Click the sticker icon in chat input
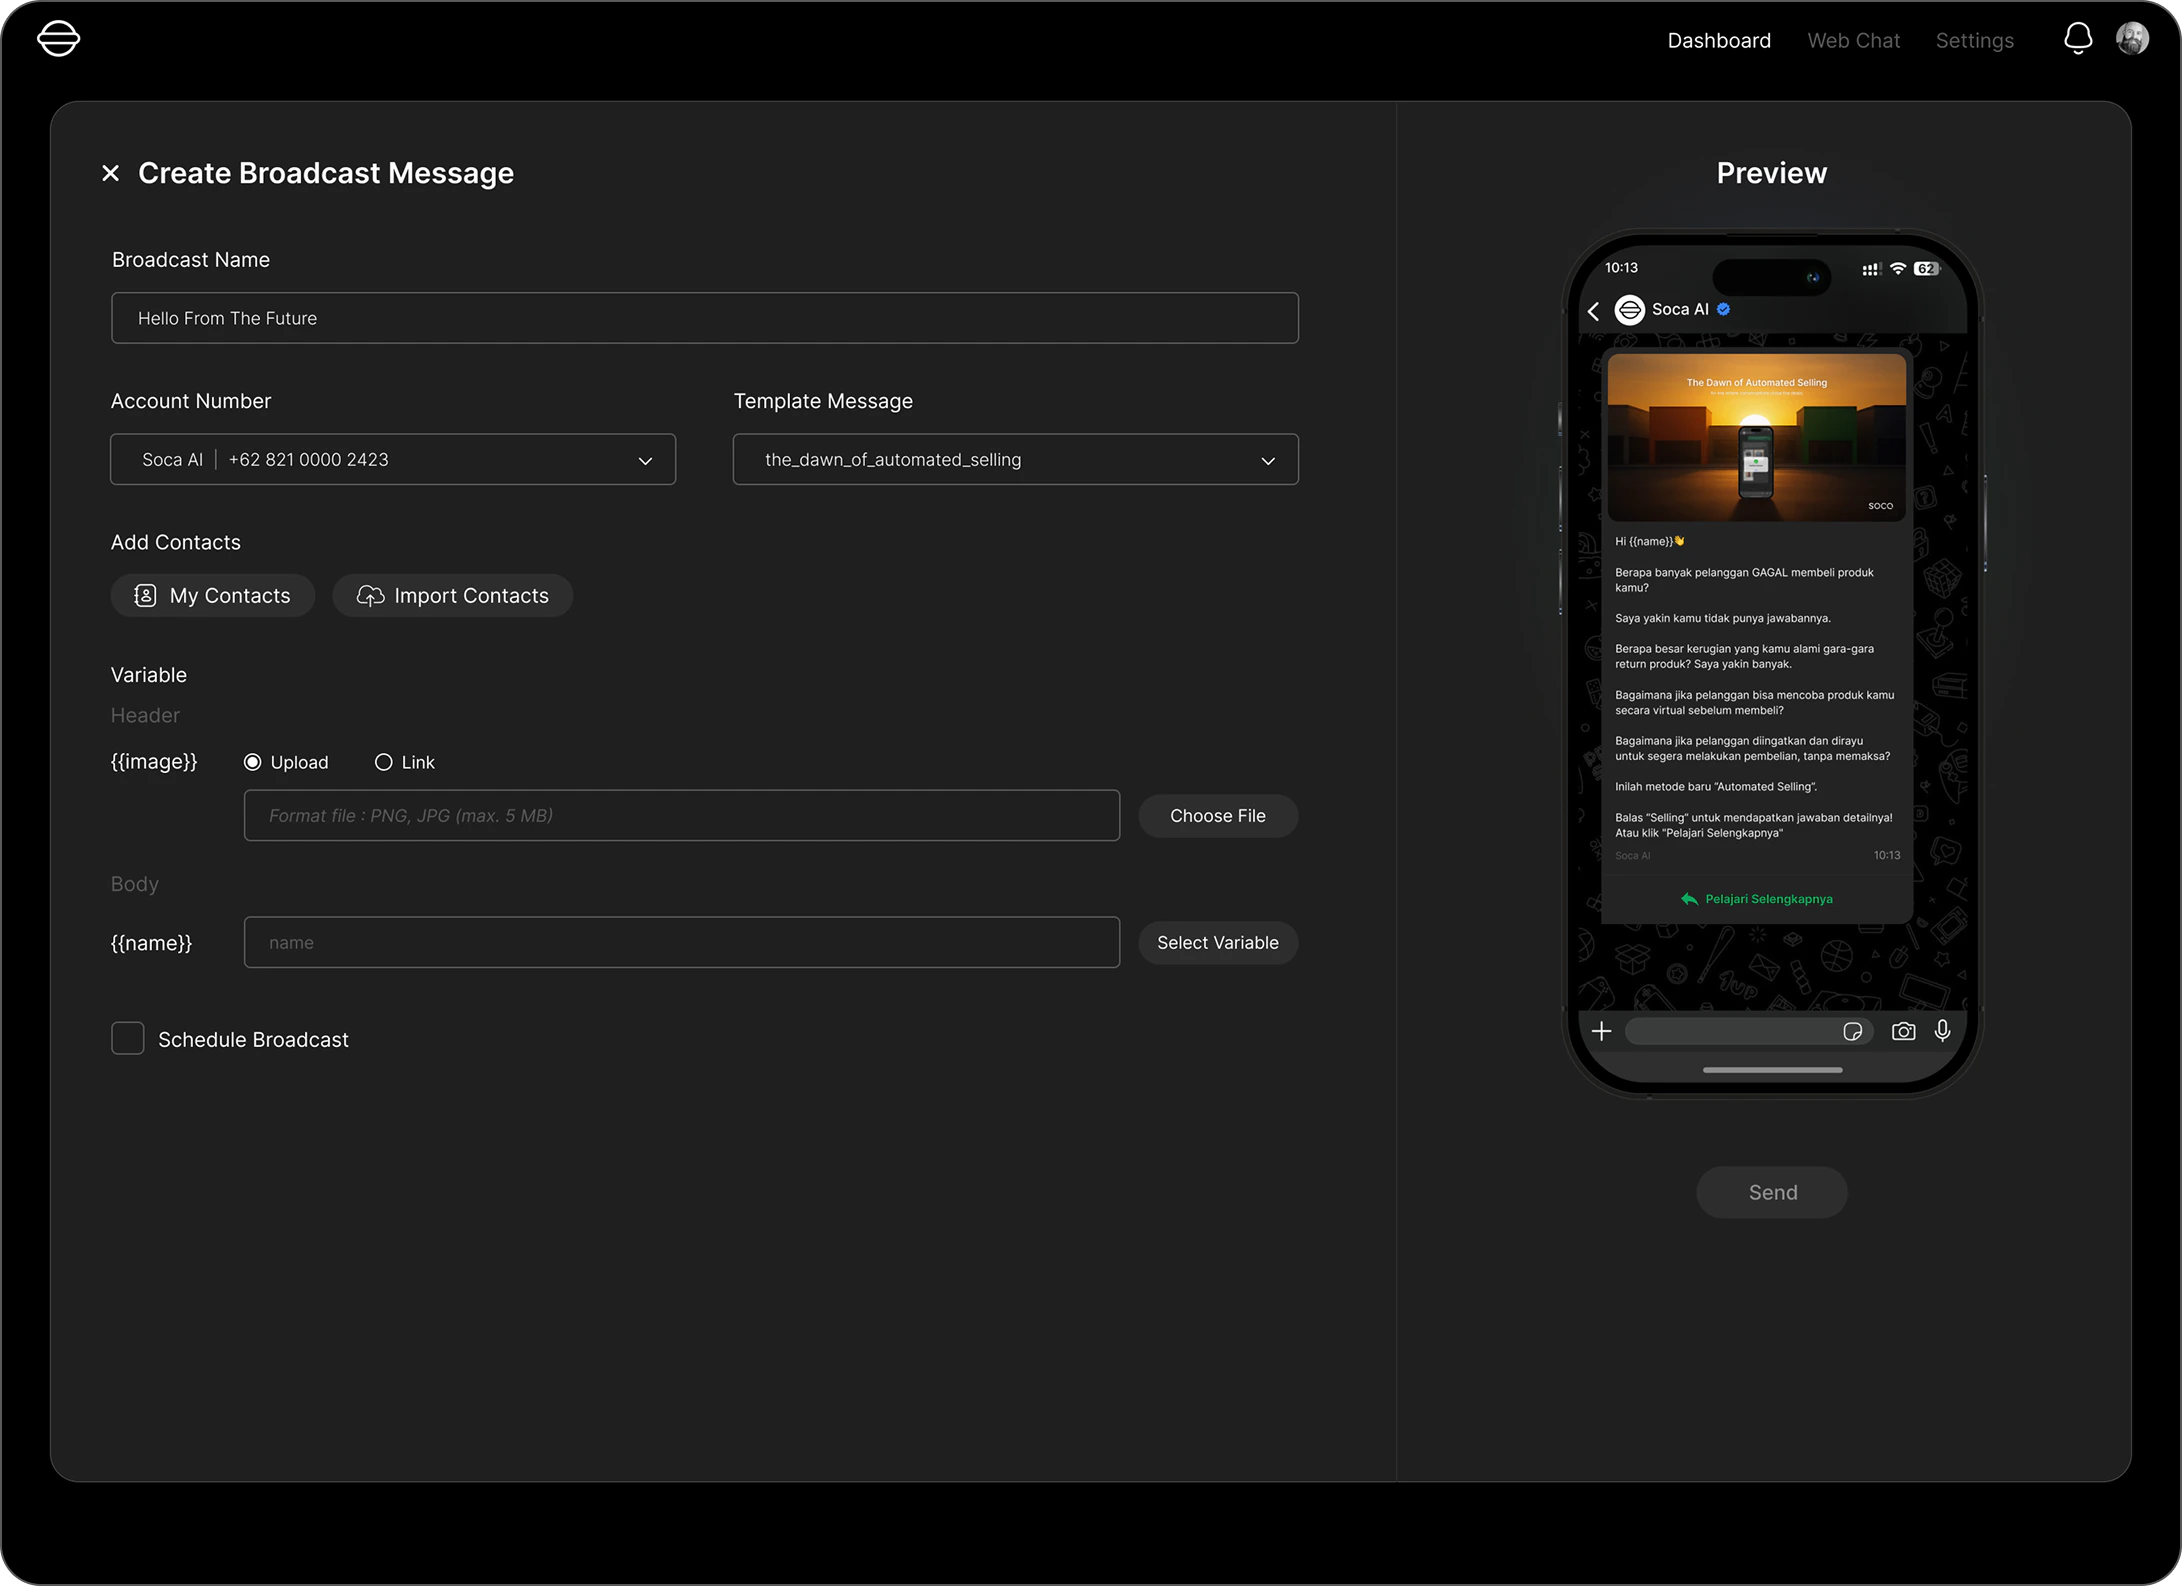Screen dimensions: 2182x1586 [x=1852, y=1031]
